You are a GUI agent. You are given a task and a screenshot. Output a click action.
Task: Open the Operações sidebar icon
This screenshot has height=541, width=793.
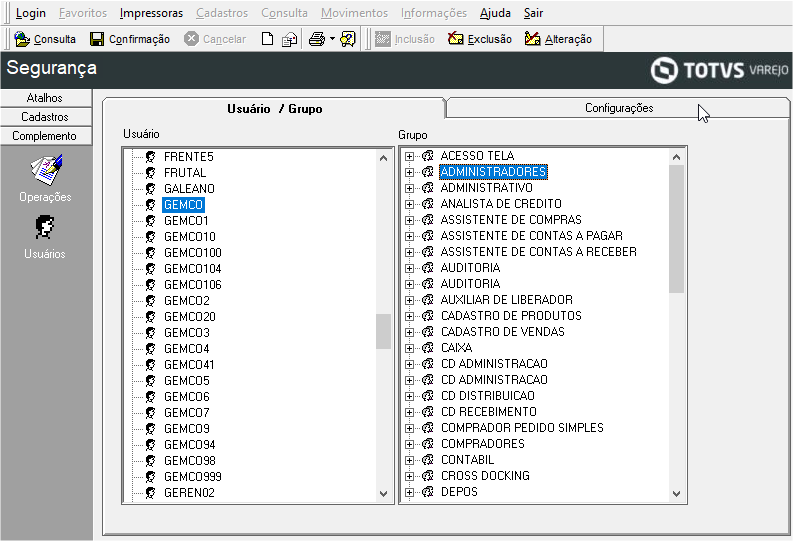coord(46,178)
